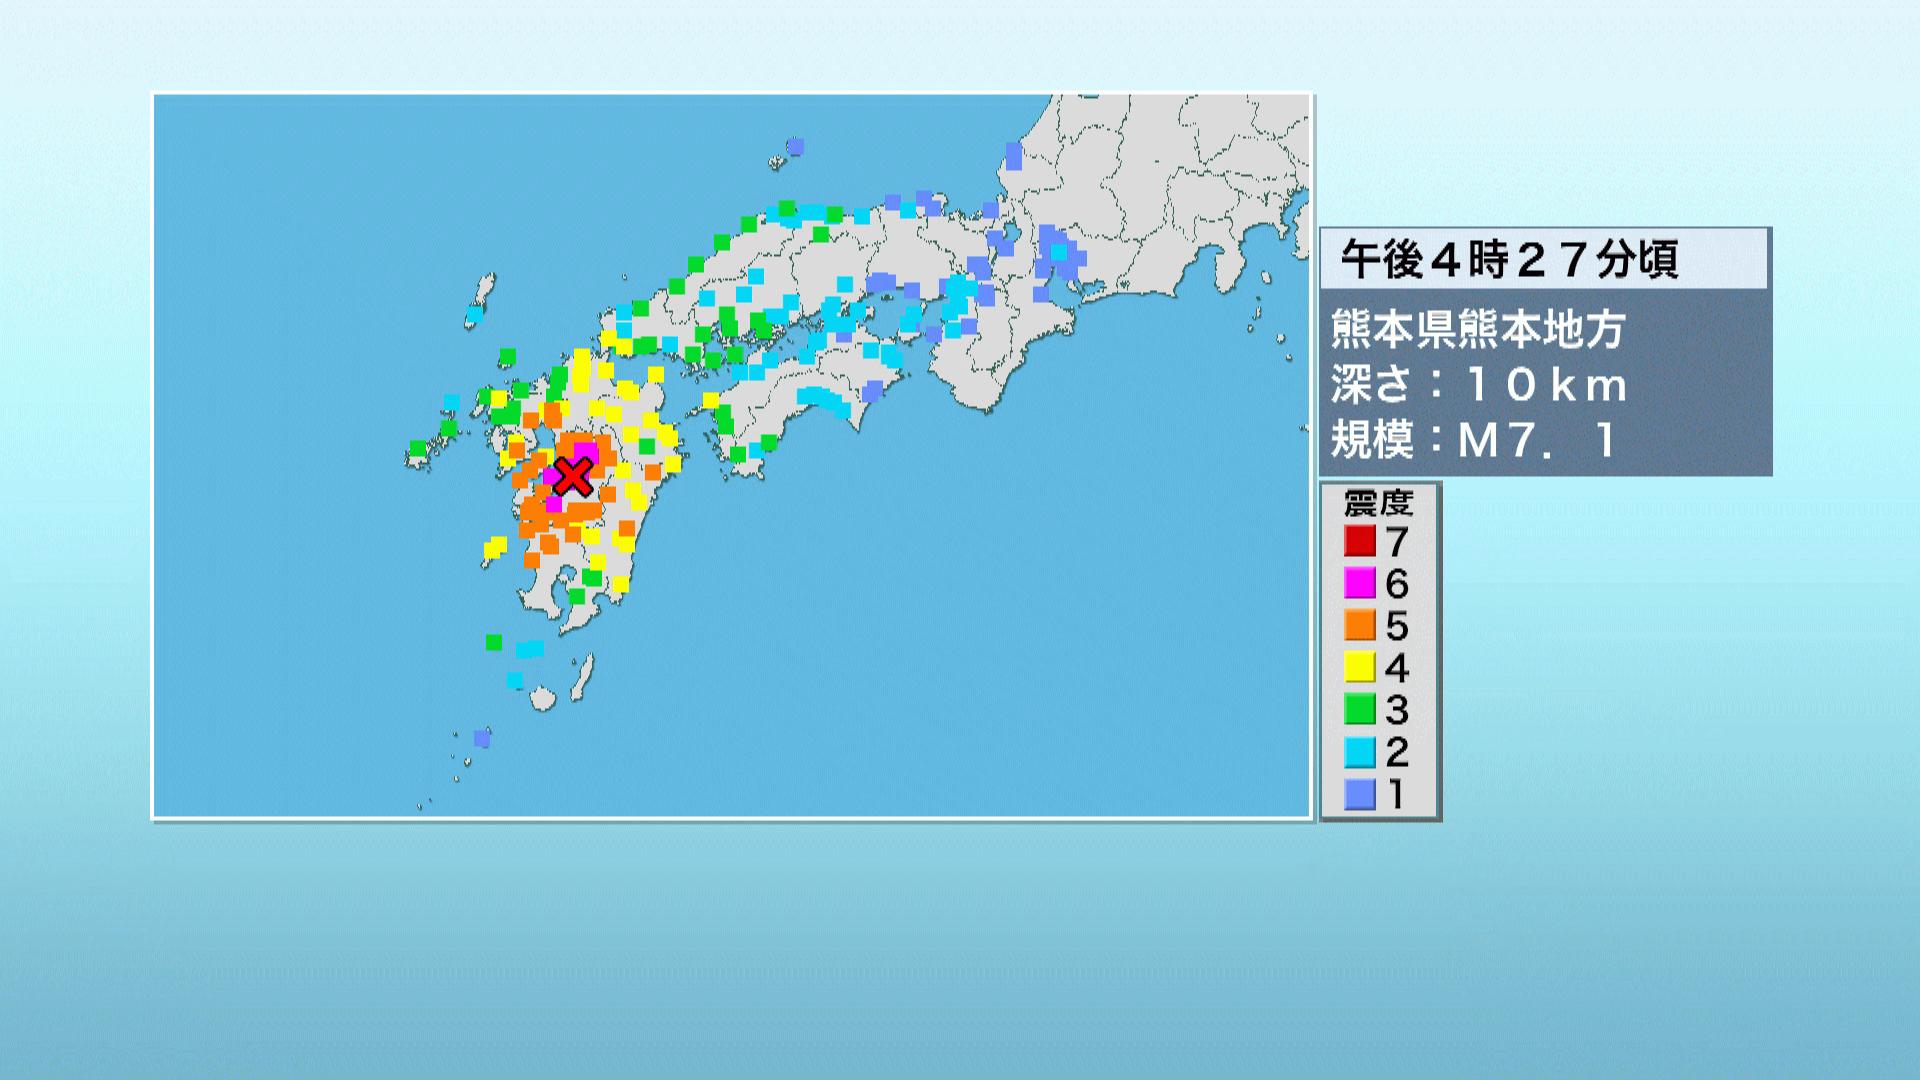
Task: Select the magenta intensity 6 legend swatch
Action: click(1360, 583)
